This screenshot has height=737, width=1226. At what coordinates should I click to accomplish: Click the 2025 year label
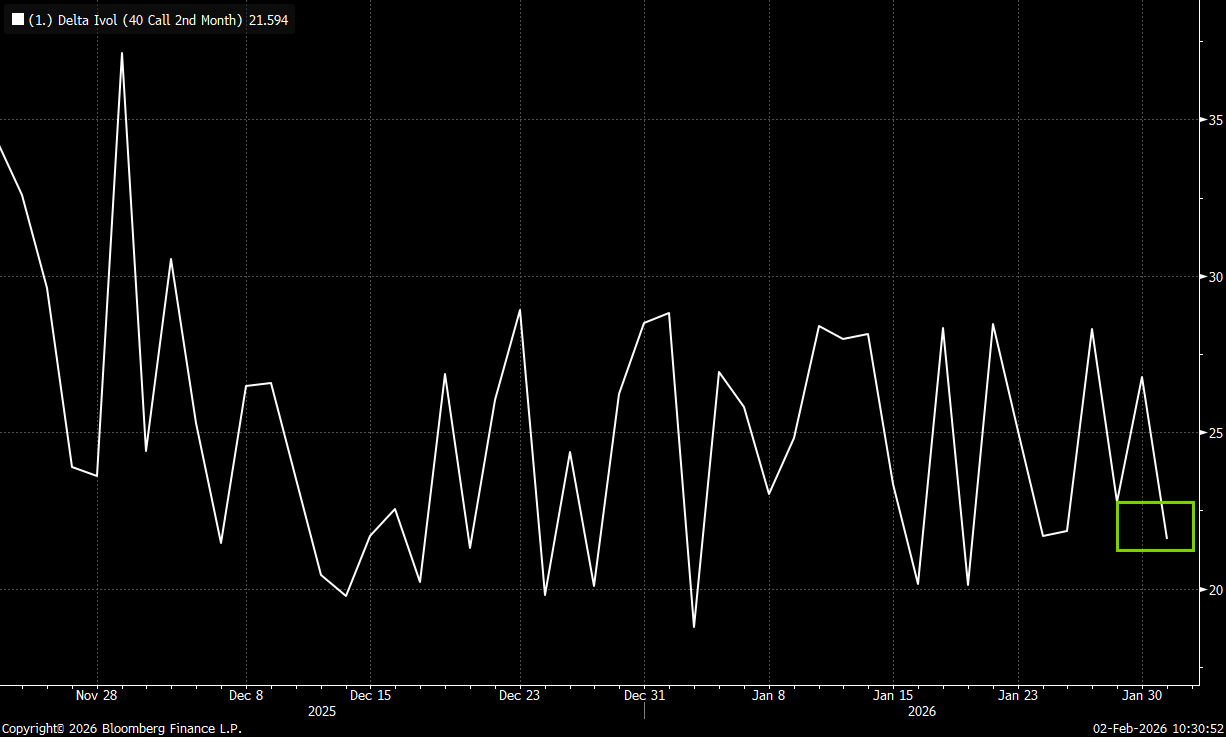tap(322, 712)
